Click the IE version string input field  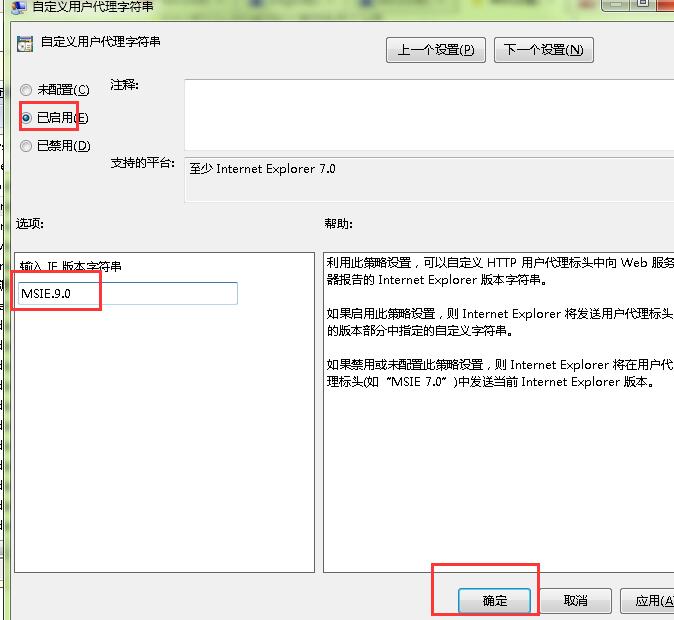128,293
